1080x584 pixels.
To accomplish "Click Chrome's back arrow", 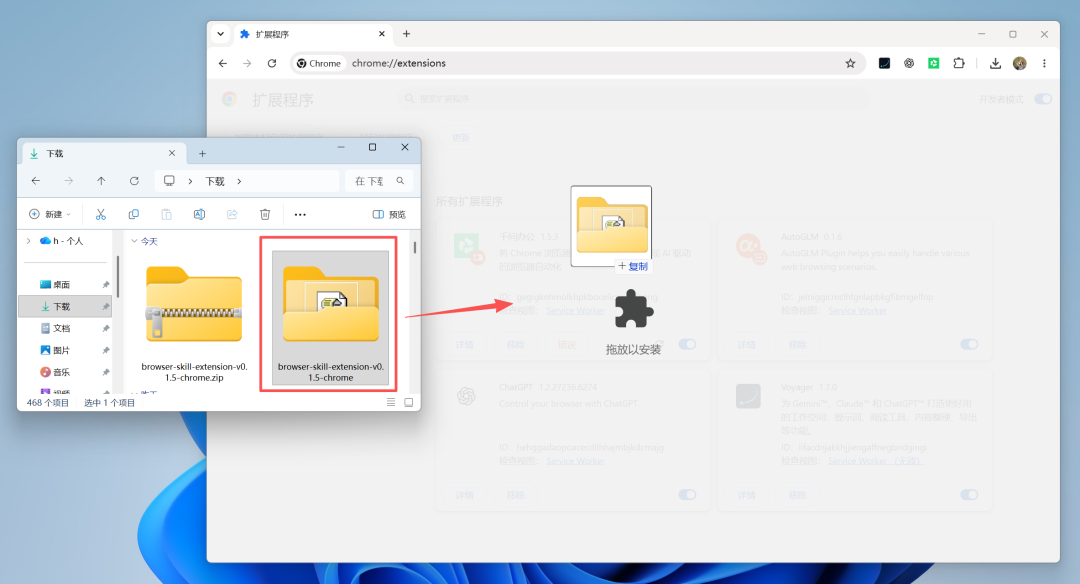I will pyautogui.click(x=222, y=63).
